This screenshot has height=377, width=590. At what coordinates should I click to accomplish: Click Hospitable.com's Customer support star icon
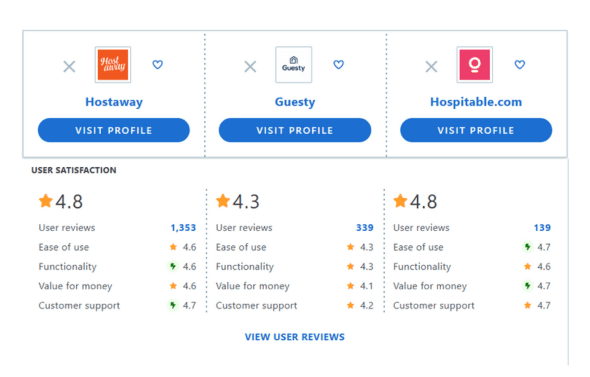point(528,305)
